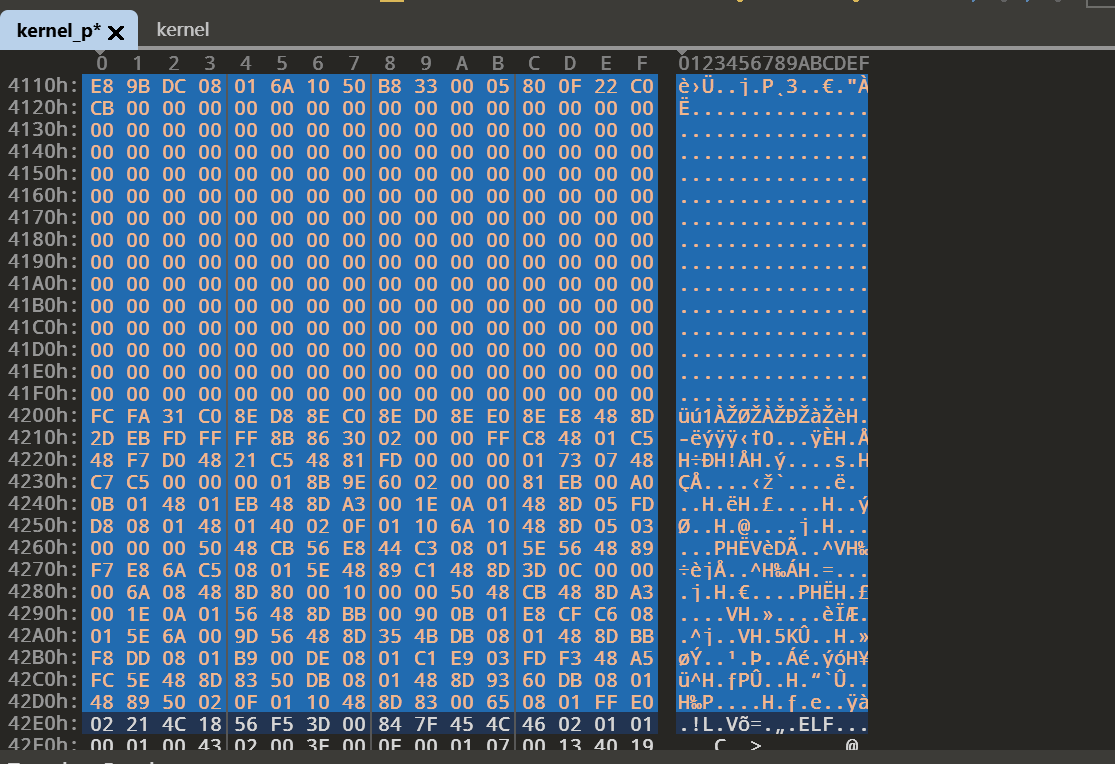1115x764 pixels.
Task: Switch to the kernel tab
Action: pyautogui.click(x=182, y=30)
